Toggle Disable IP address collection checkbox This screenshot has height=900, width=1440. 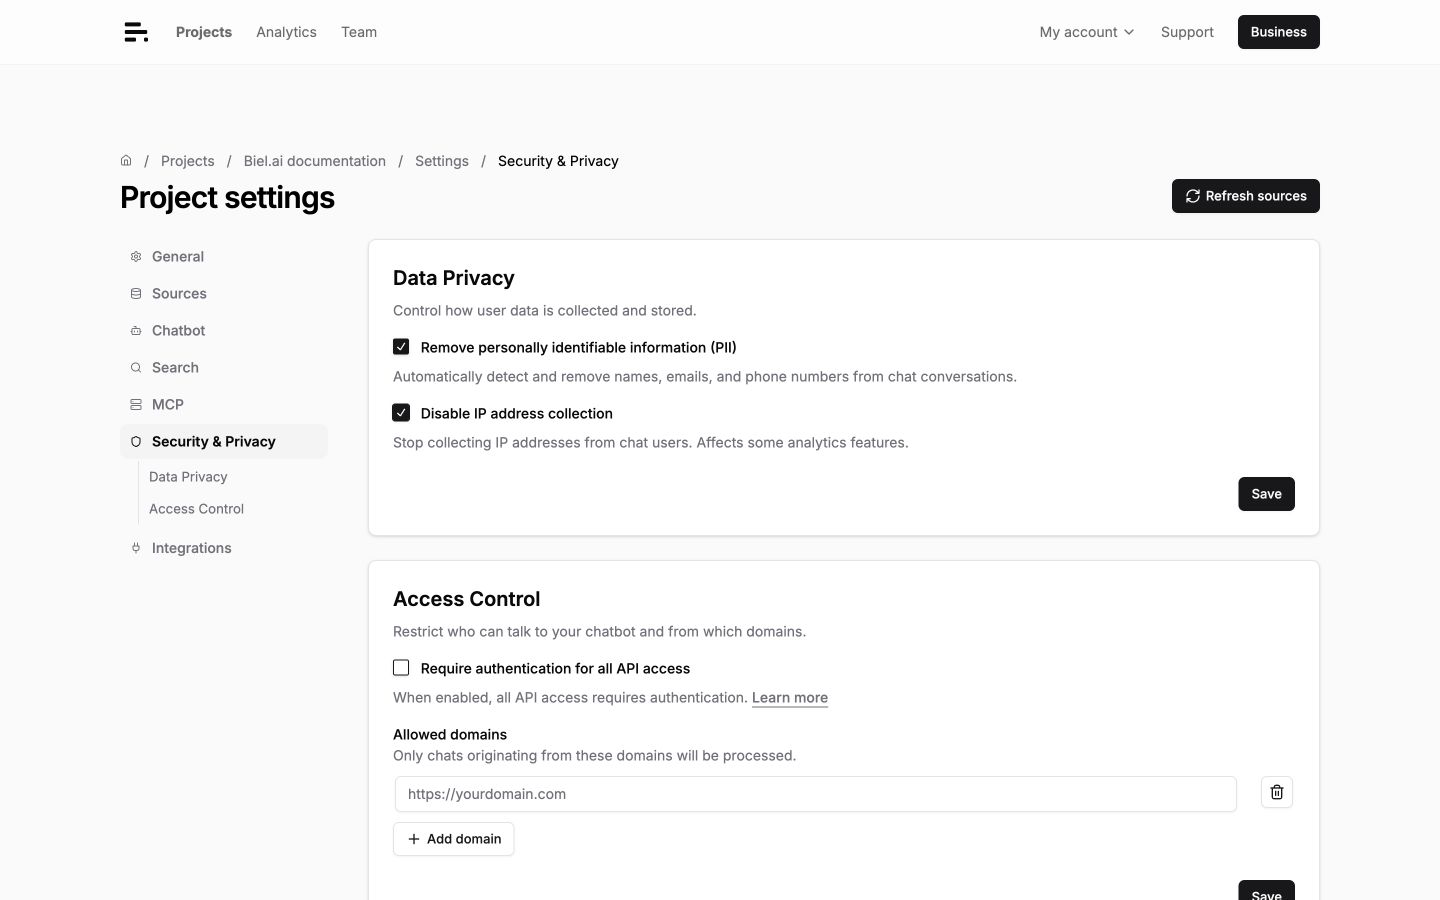point(401,413)
